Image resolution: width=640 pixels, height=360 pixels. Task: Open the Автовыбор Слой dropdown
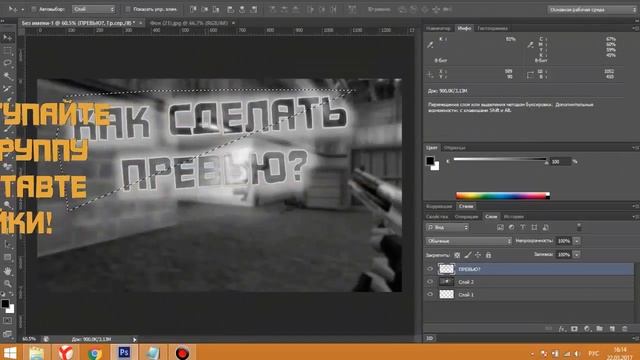point(93,9)
